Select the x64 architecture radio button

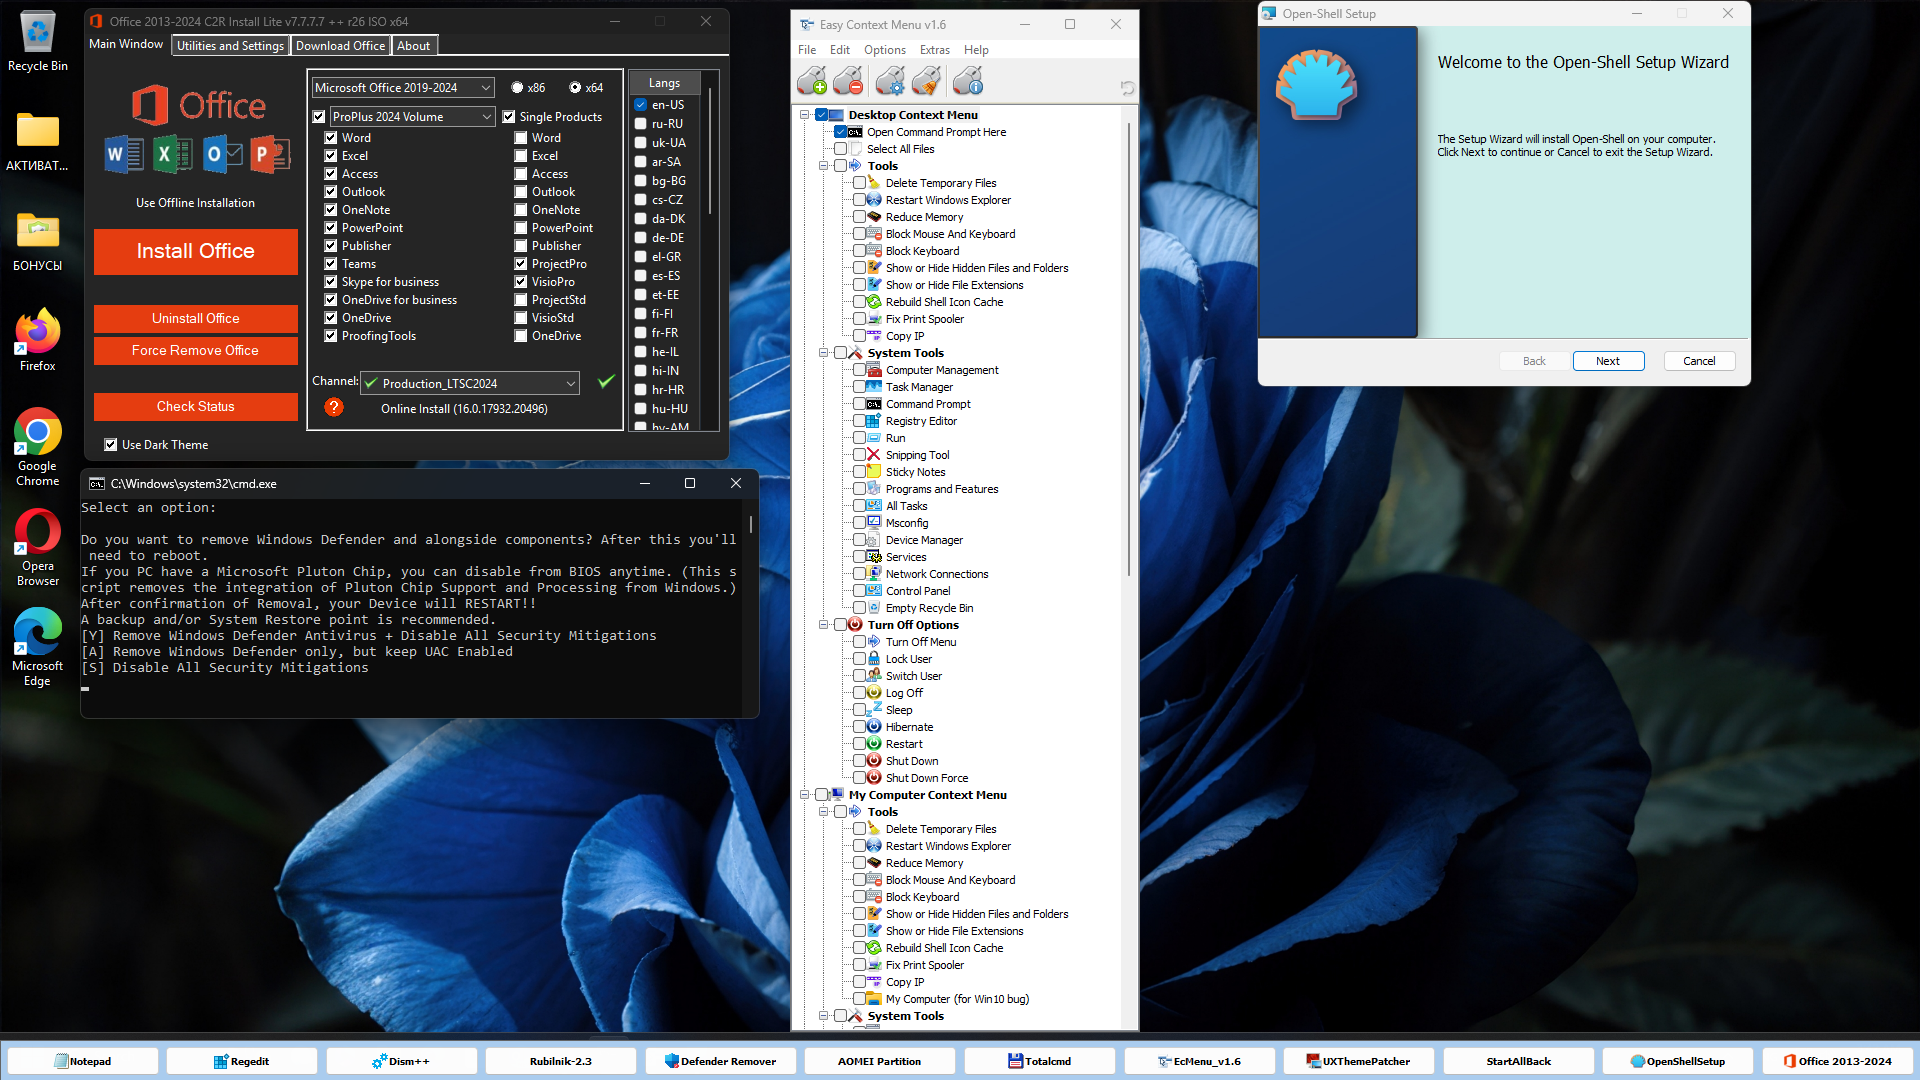click(x=575, y=88)
